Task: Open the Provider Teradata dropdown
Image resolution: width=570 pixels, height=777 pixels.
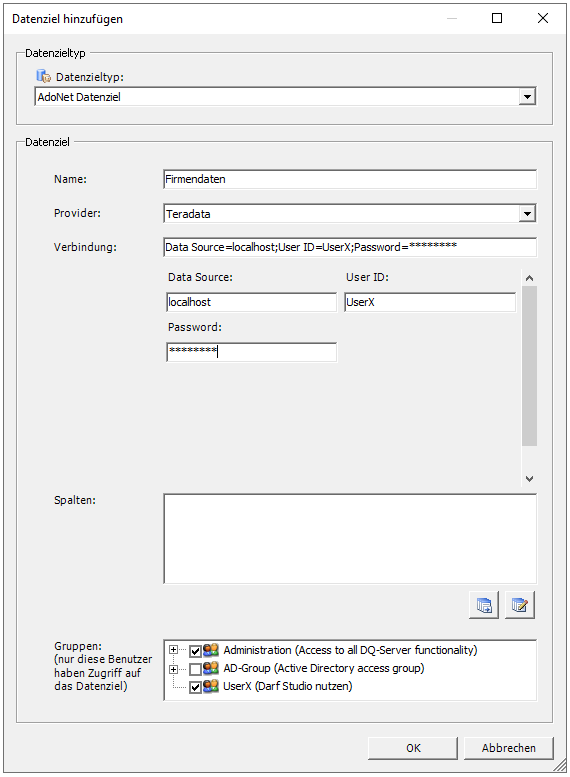Action: [527, 214]
